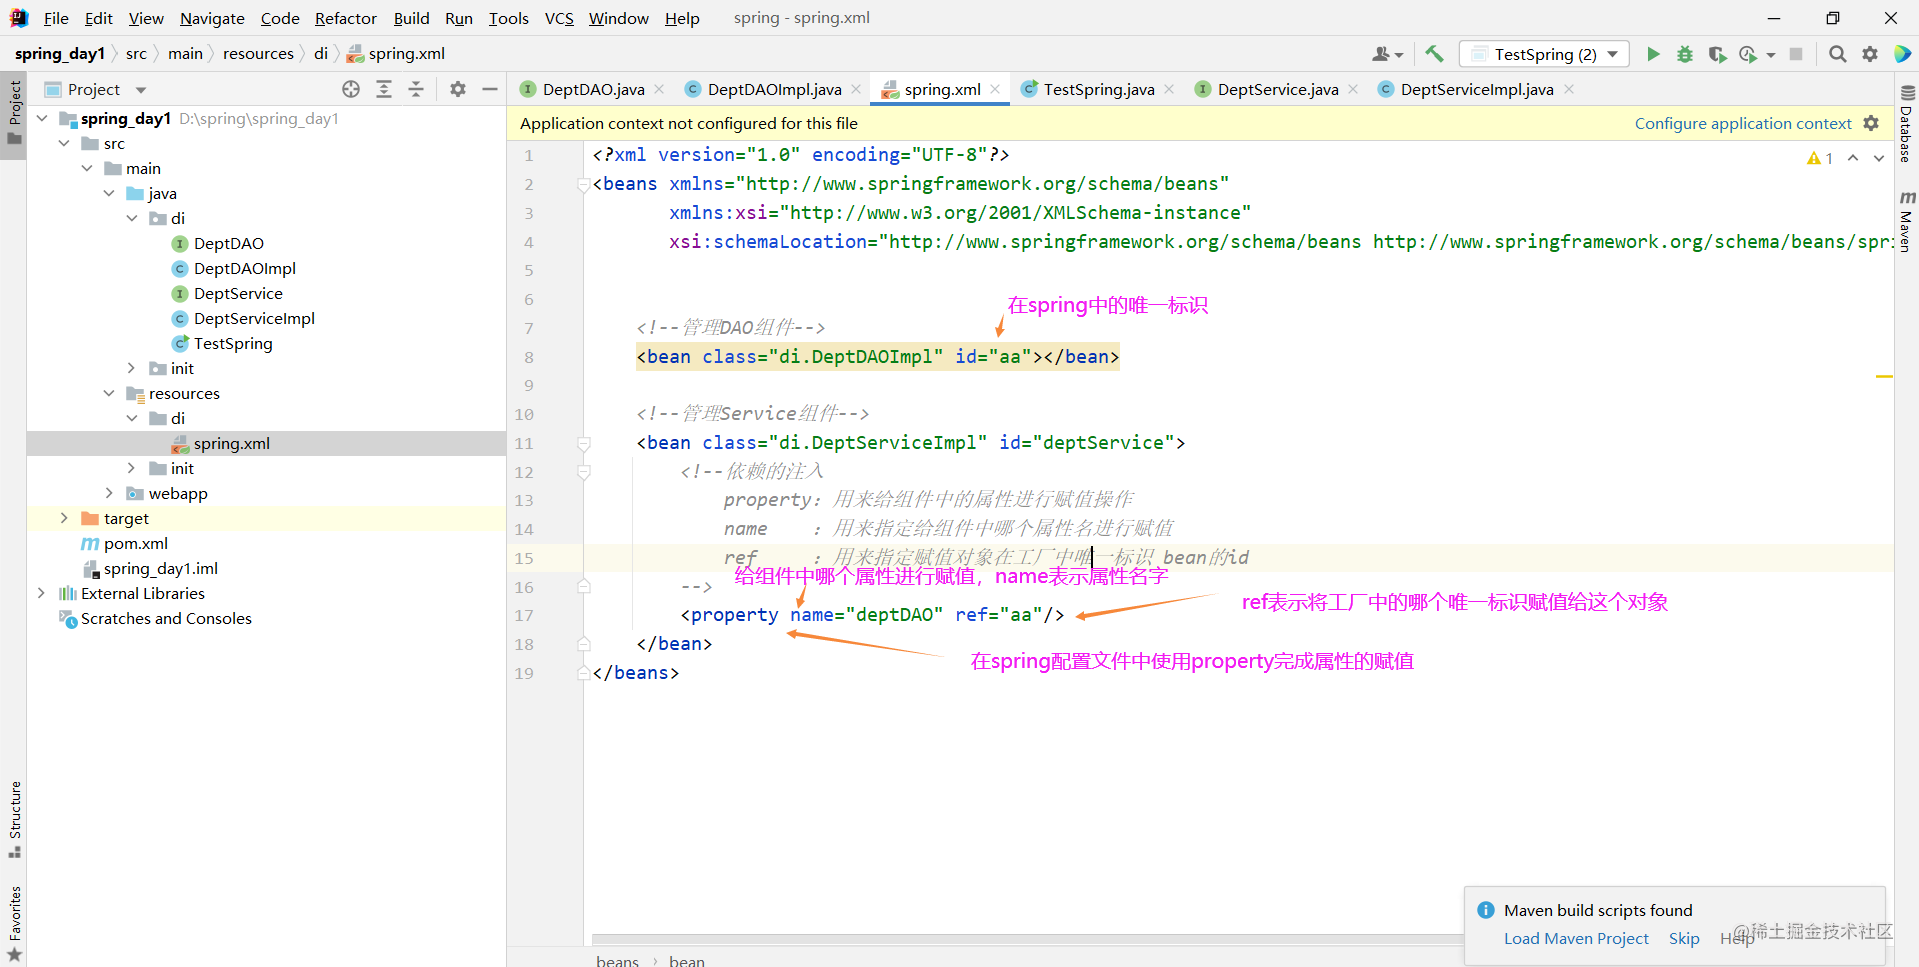Go to next highlighted error arrow
This screenshot has width=1919, height=967.
coord(1879,158)
